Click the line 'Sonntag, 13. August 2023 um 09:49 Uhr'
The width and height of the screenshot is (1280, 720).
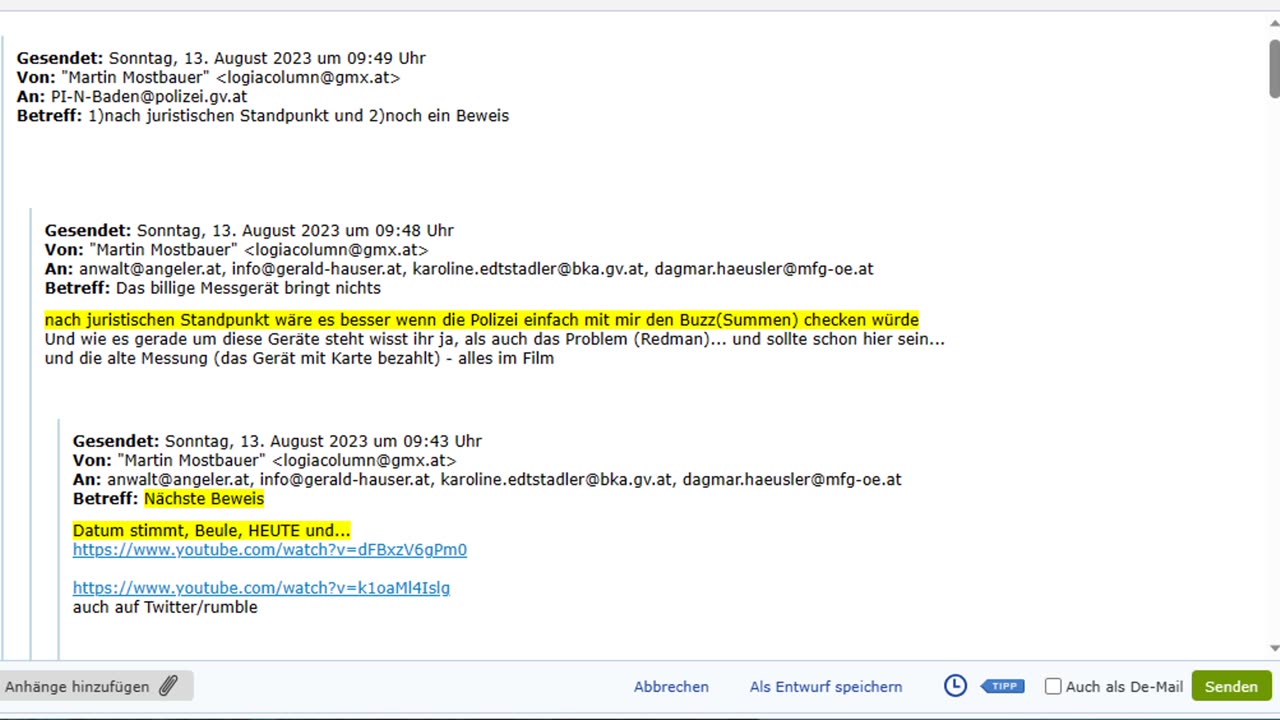[x=267, y=58]
